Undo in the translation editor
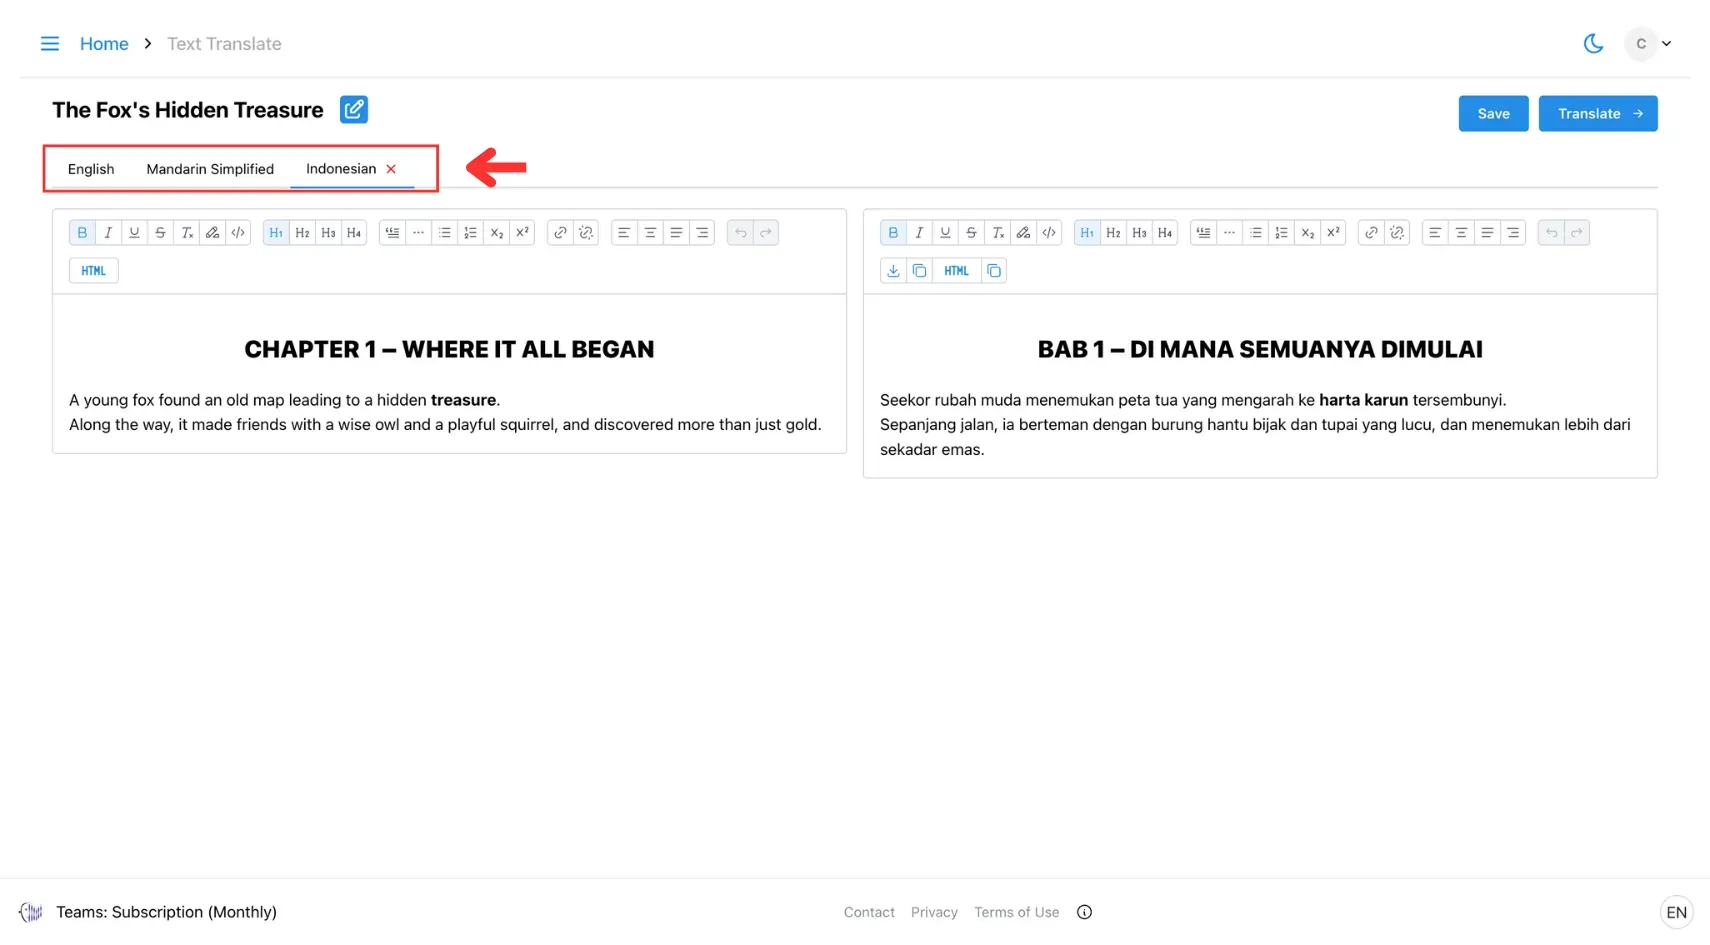Image resolution: width=1710 pixels, height=945 pixels. [1551, 233]
